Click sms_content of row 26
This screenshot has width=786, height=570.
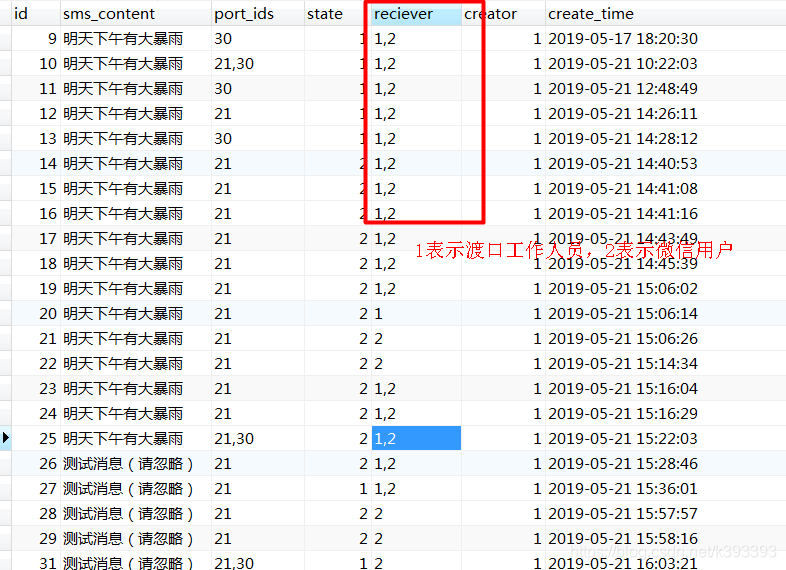coord(135,464)
